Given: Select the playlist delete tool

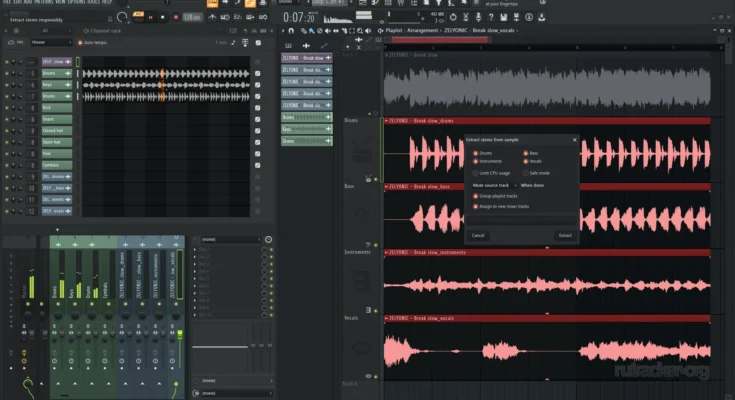Looking at the screenshot, I should click(320, 30).
